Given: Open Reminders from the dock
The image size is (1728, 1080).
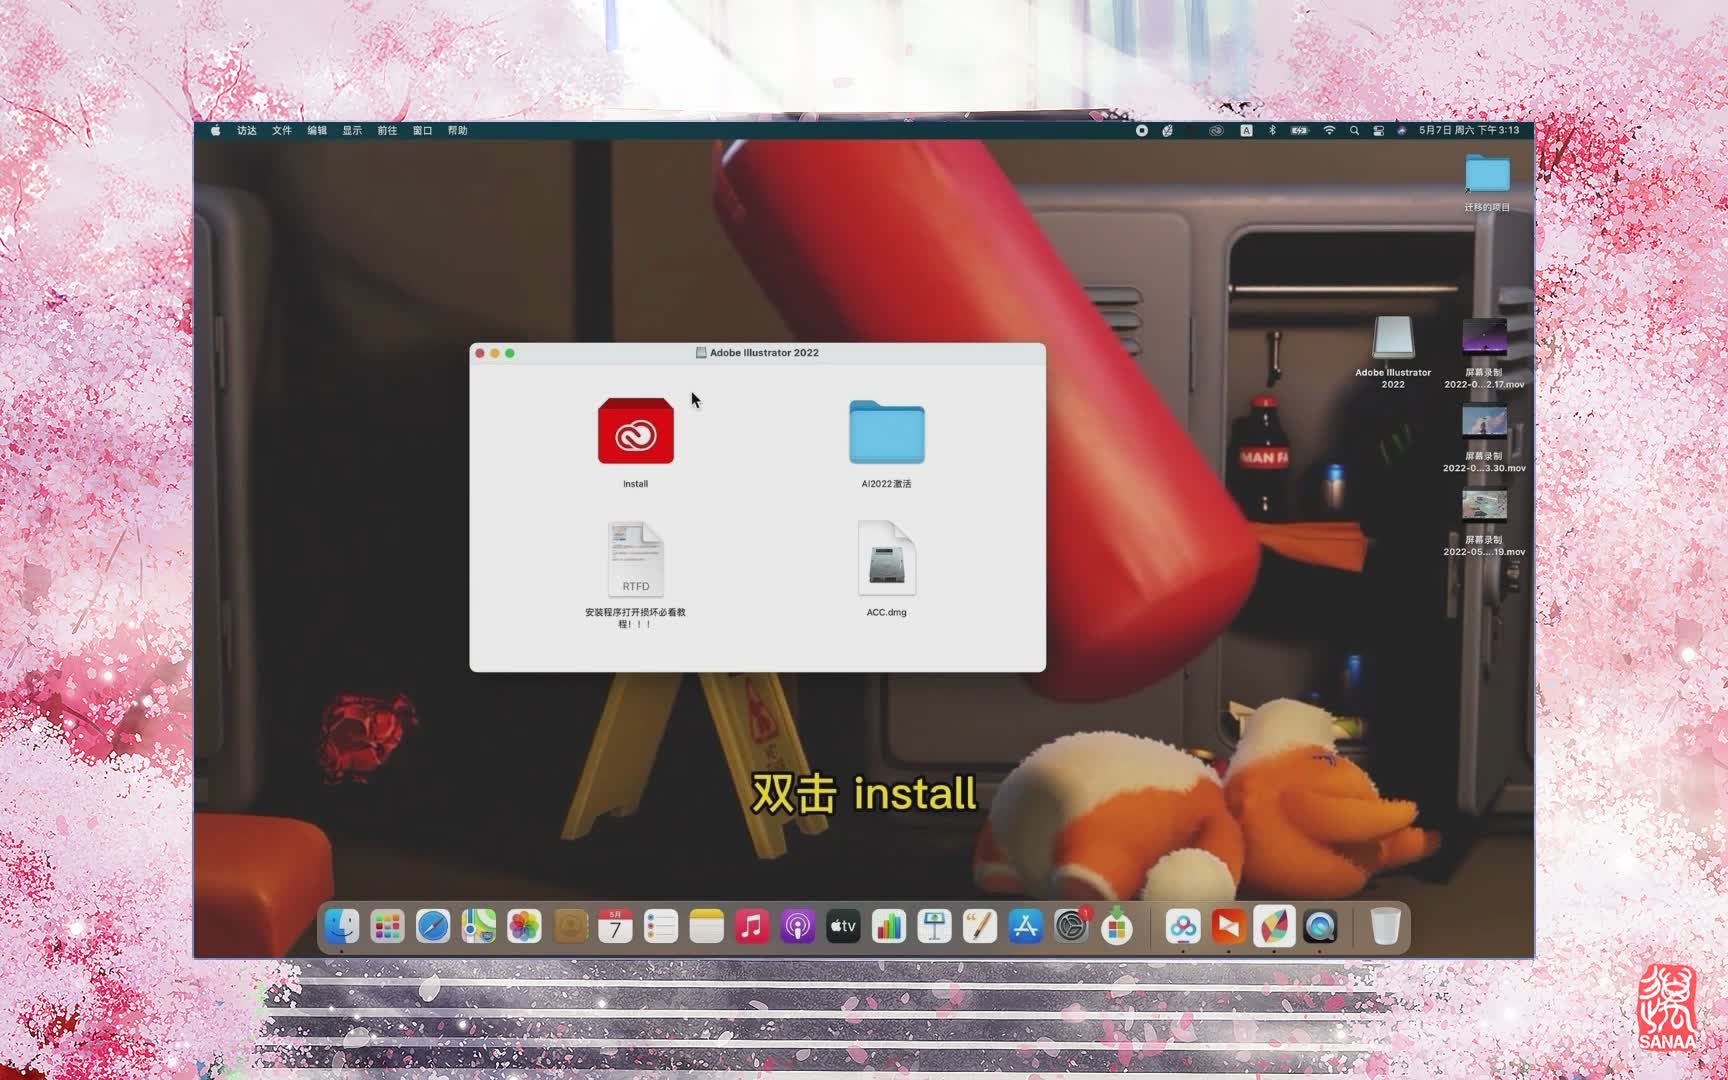Looking at the screenshot, I should click(661, 926).
